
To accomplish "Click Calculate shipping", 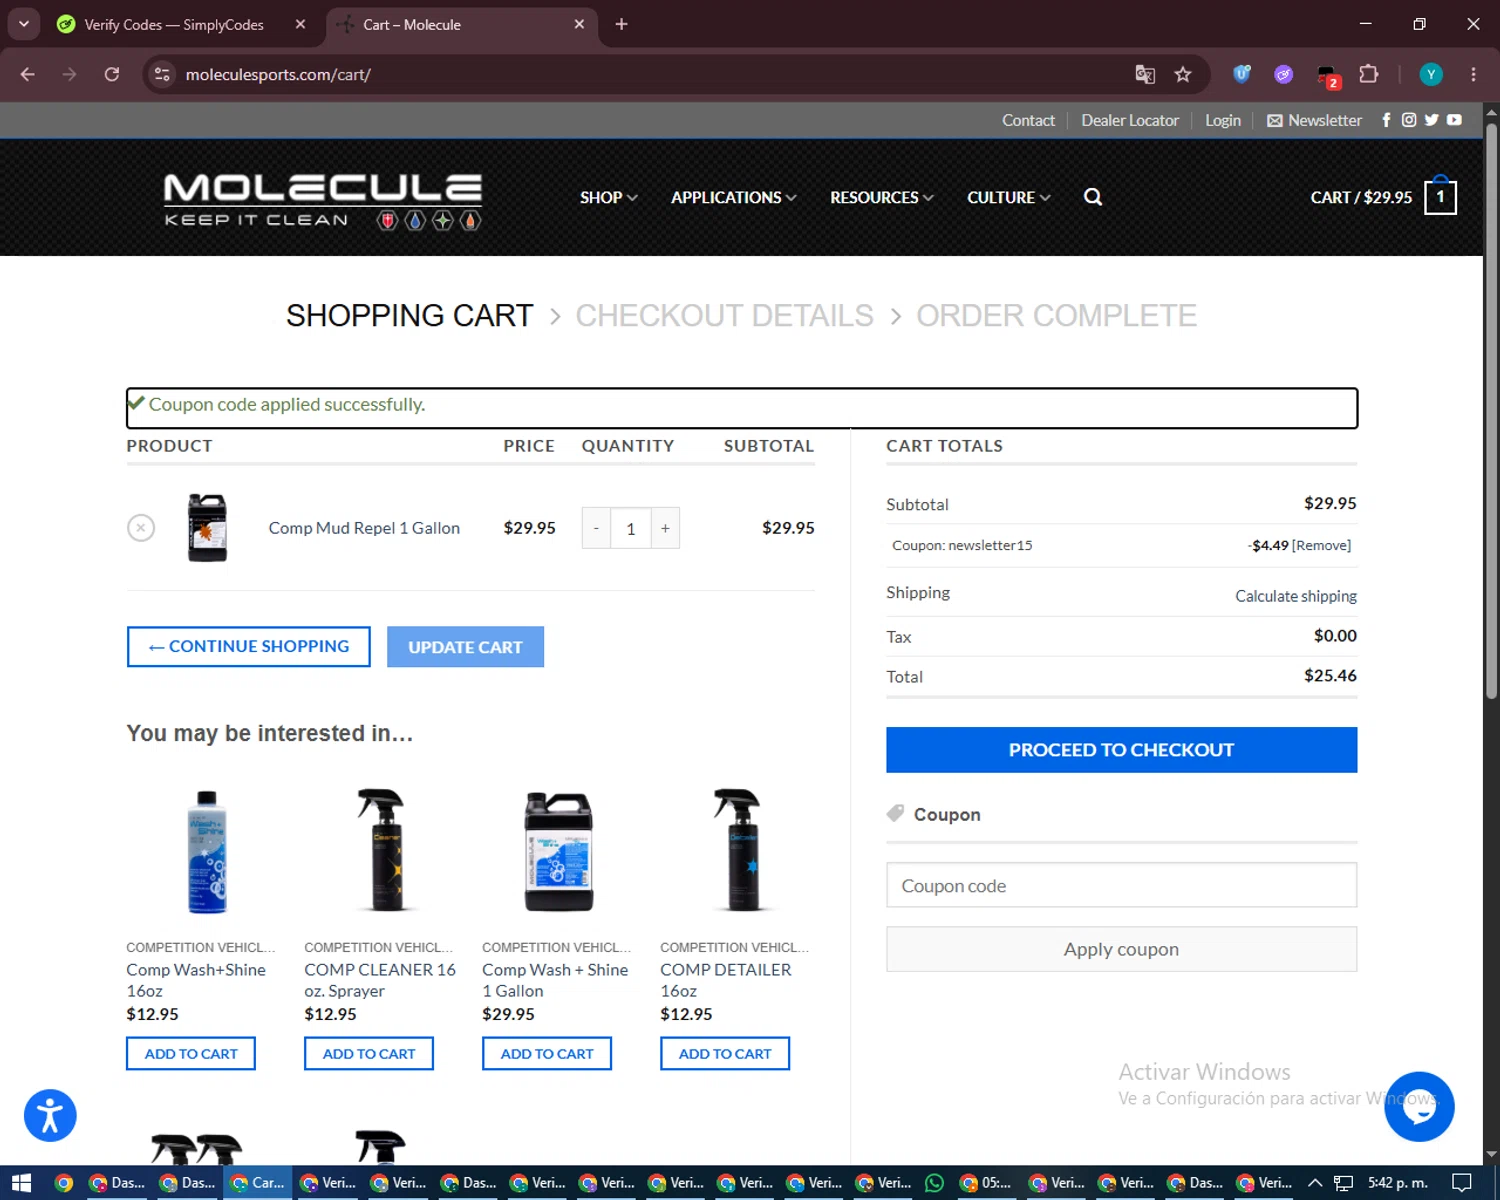I will point(1296,596).
